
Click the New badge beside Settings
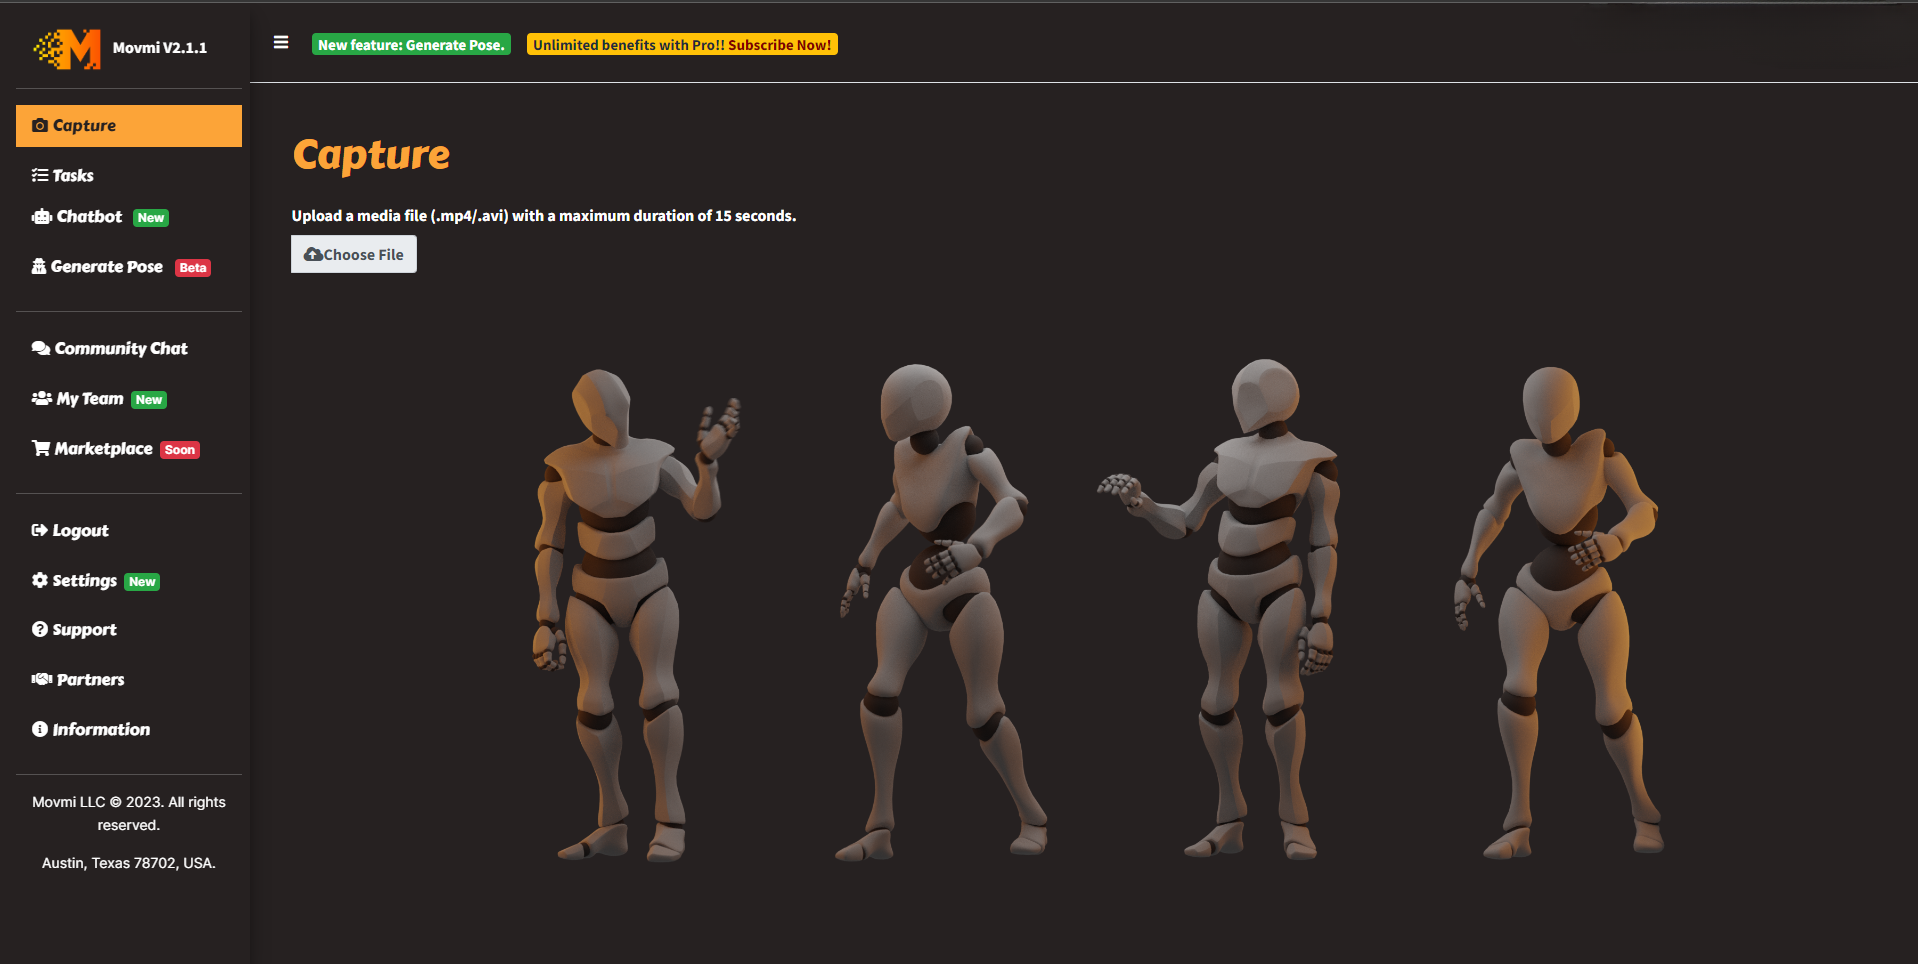pos(142,581)
